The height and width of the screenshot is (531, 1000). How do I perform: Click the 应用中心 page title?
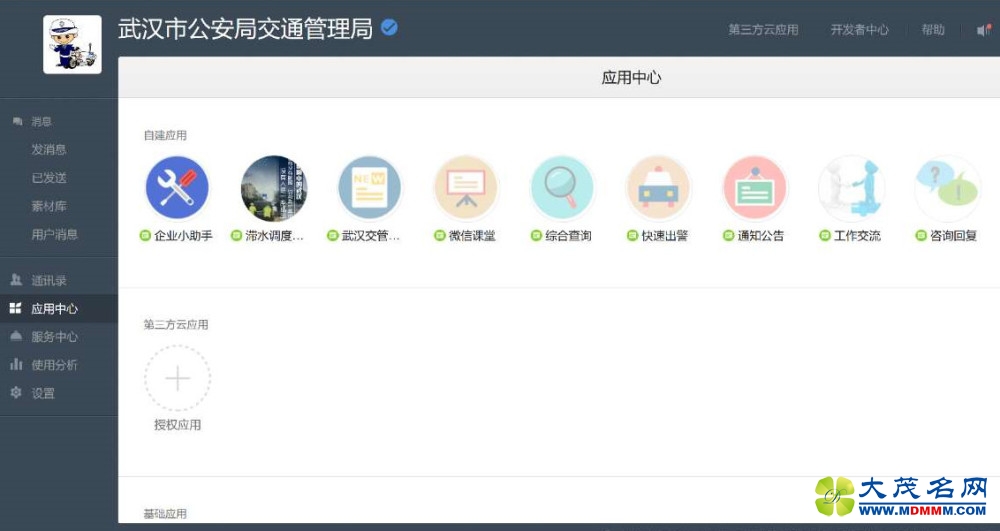(x=631, y=78)
